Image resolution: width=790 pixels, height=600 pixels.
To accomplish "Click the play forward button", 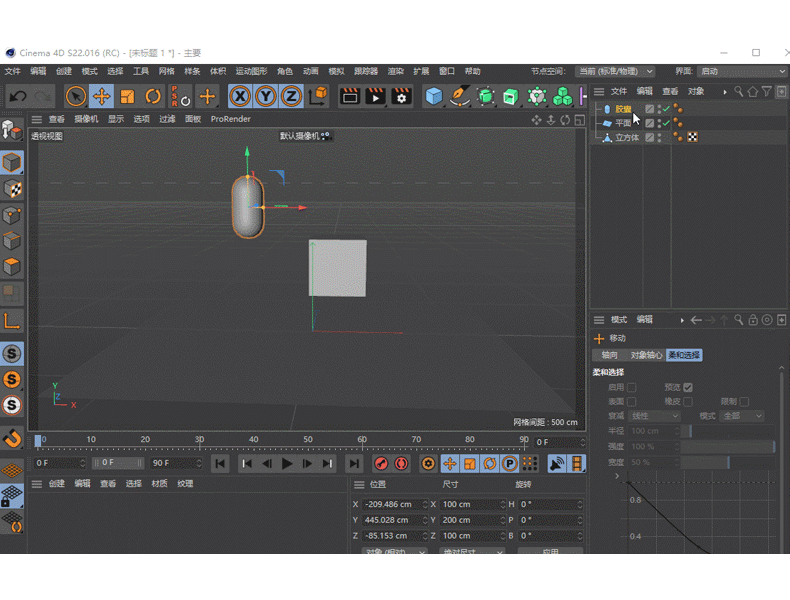I will [287, 463].
